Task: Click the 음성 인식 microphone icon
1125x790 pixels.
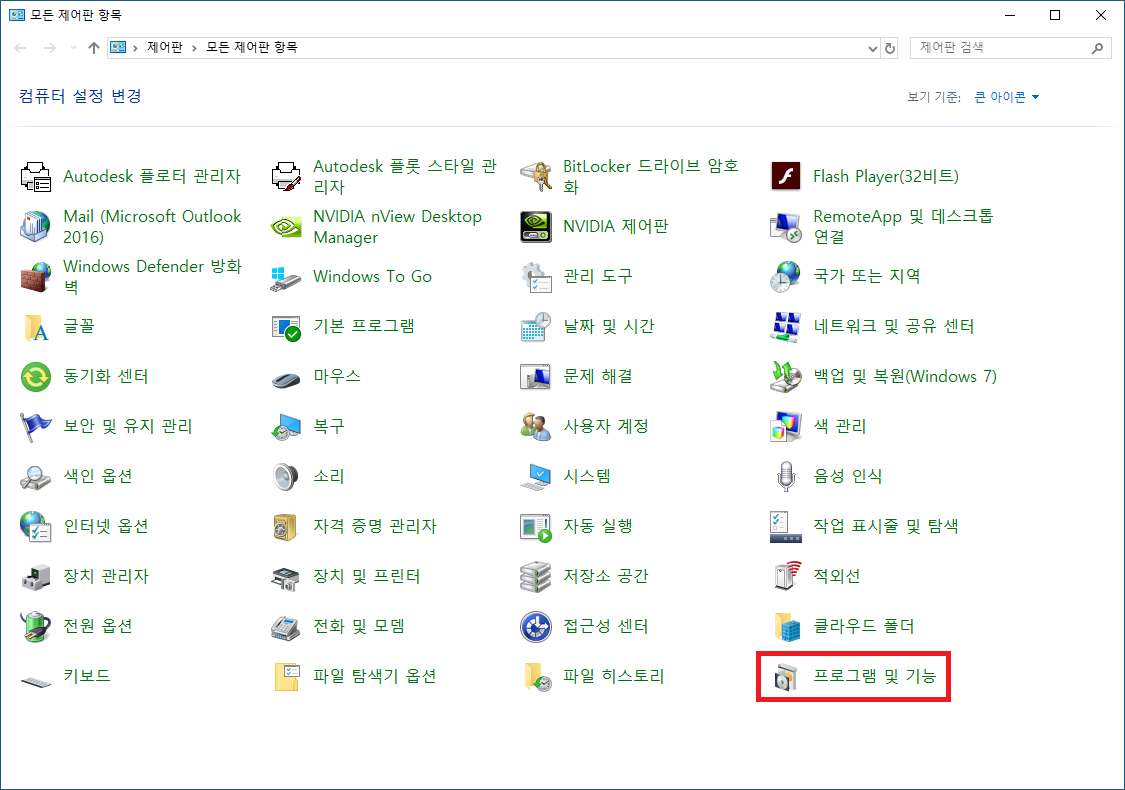Action: 786,476
